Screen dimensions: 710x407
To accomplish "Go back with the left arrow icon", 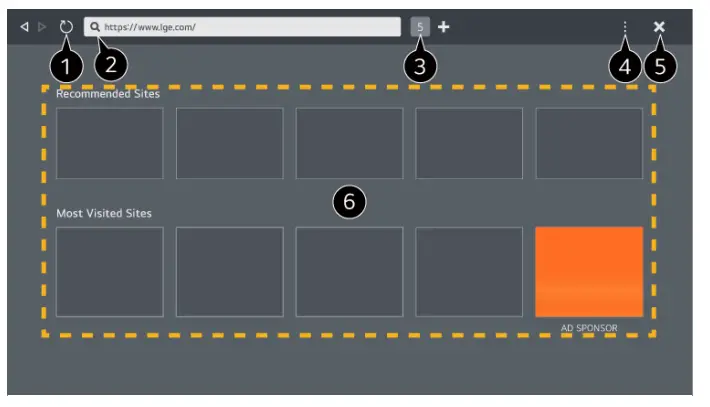I will click(x=24, y=27).
